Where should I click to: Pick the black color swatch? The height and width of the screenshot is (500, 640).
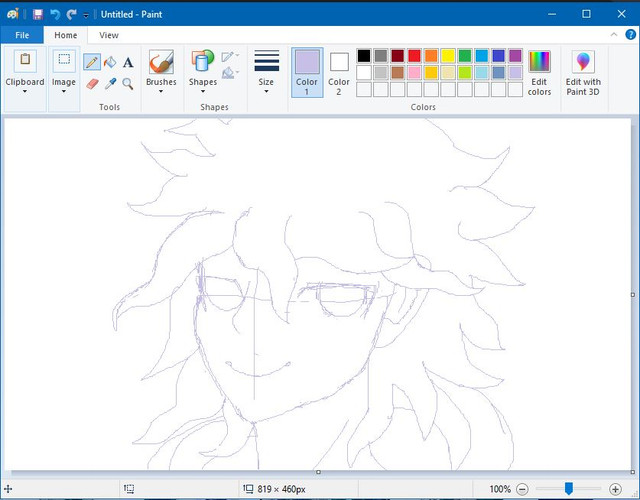tap(364, 56)
